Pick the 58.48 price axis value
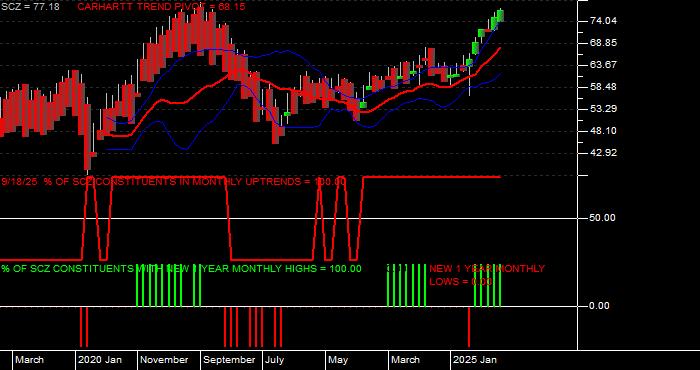 (x=603, y=87)
